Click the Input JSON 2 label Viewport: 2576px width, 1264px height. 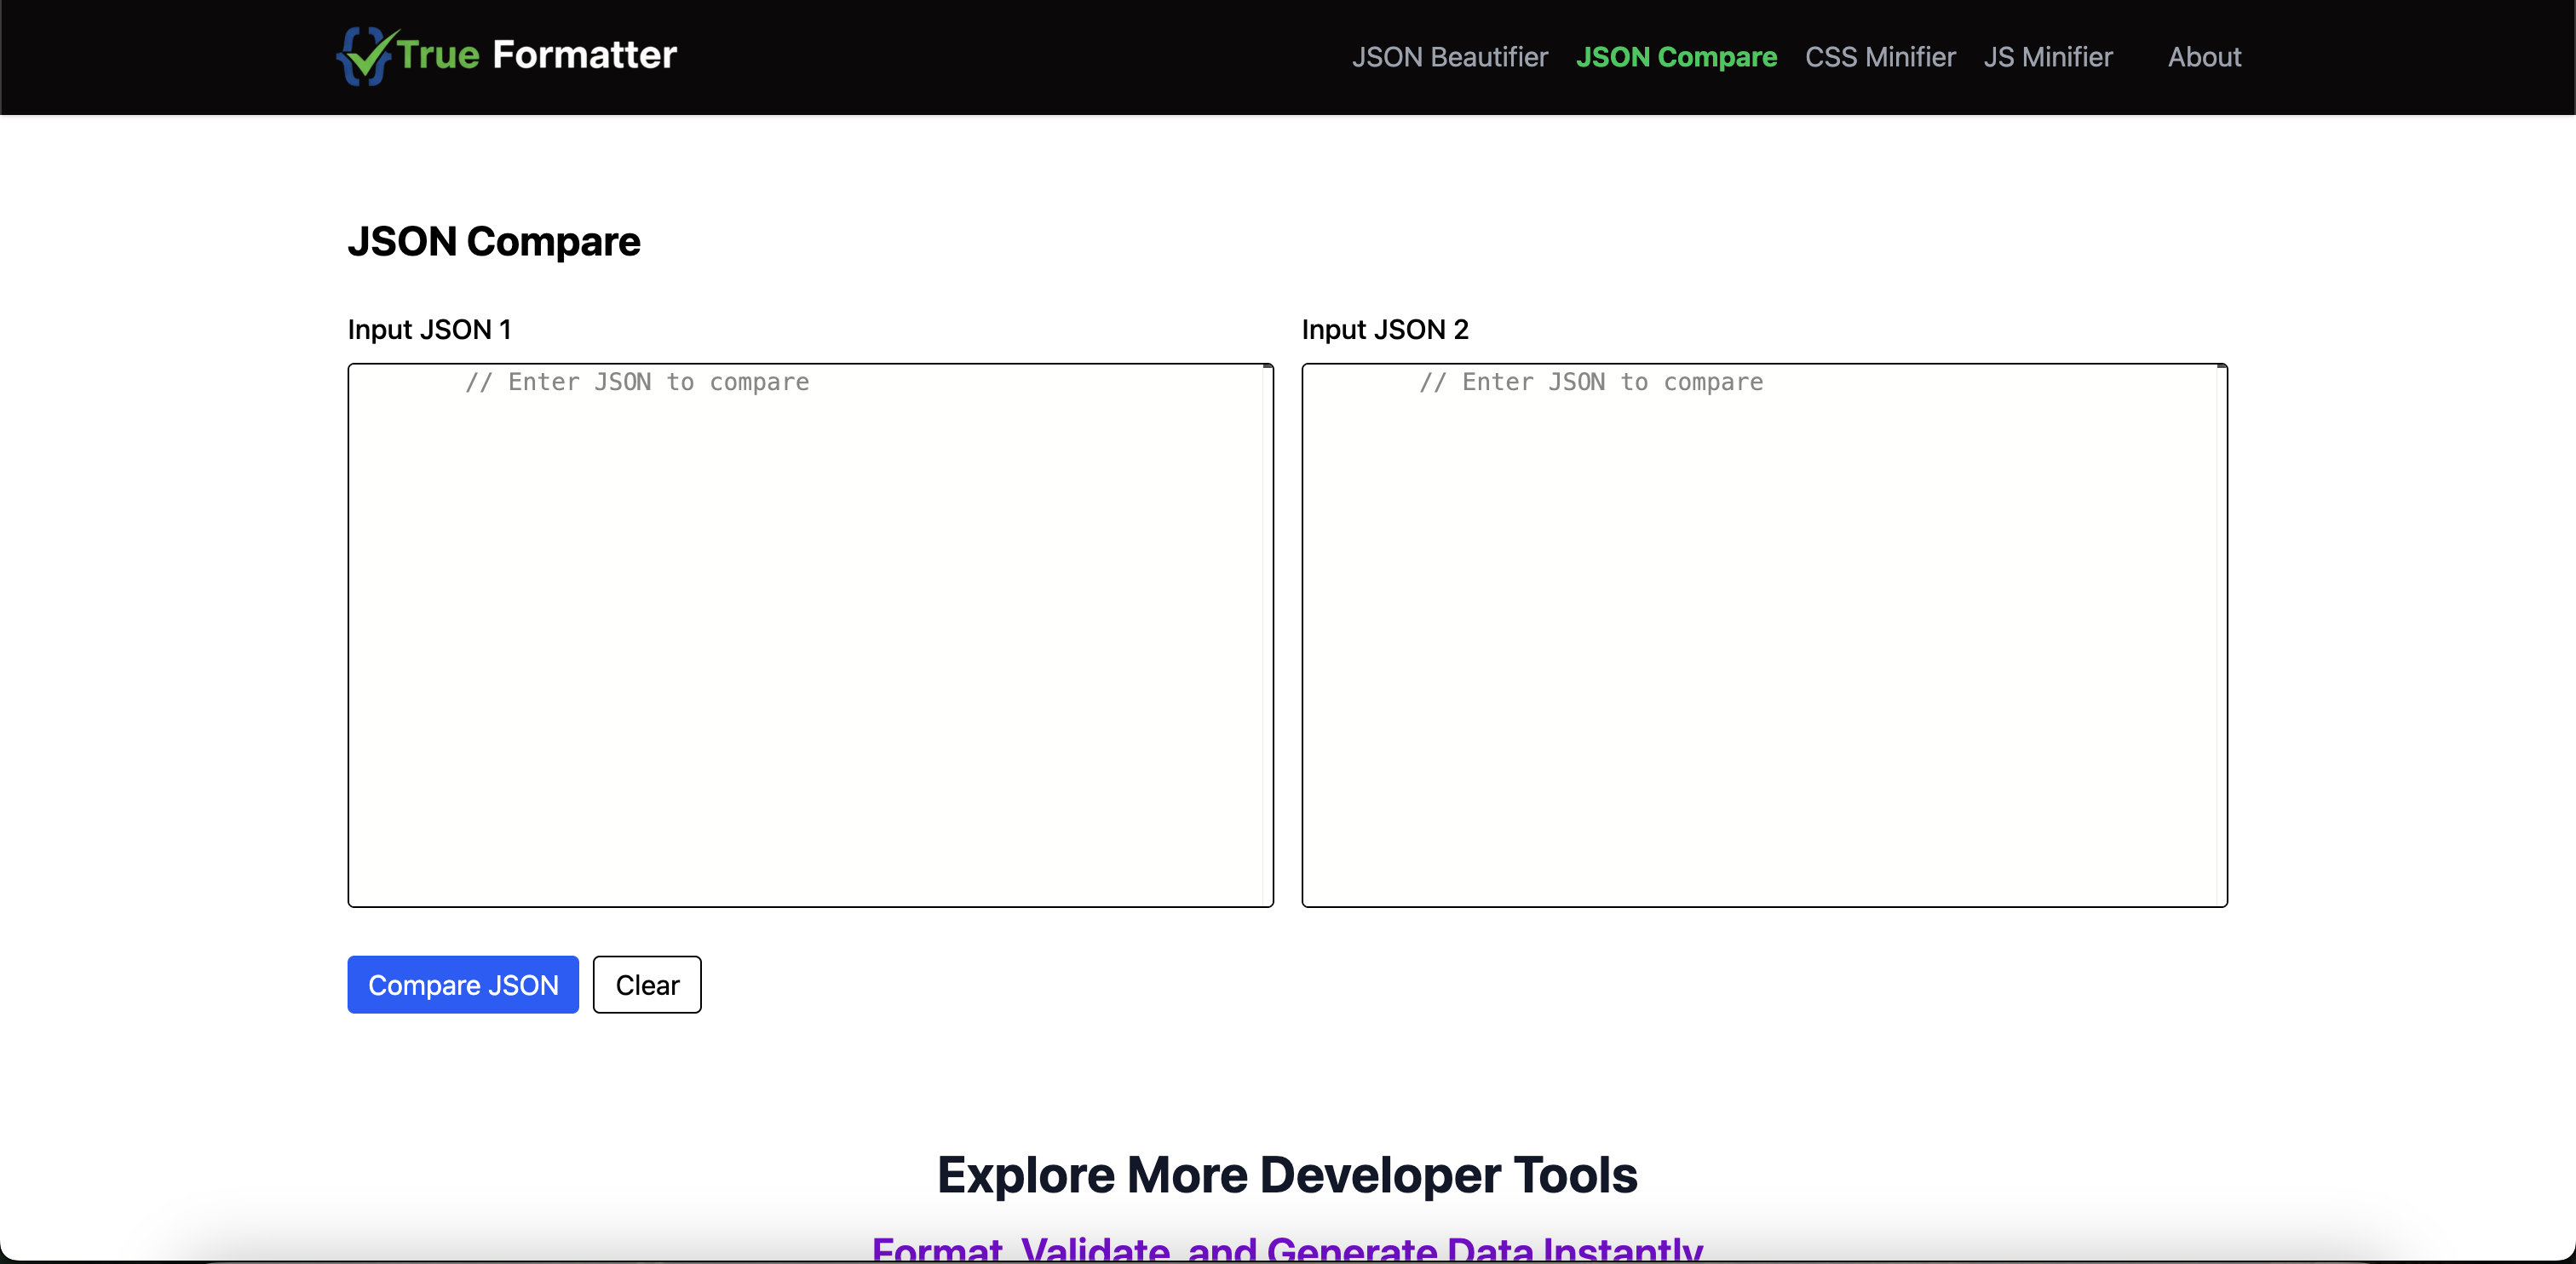1385,329
